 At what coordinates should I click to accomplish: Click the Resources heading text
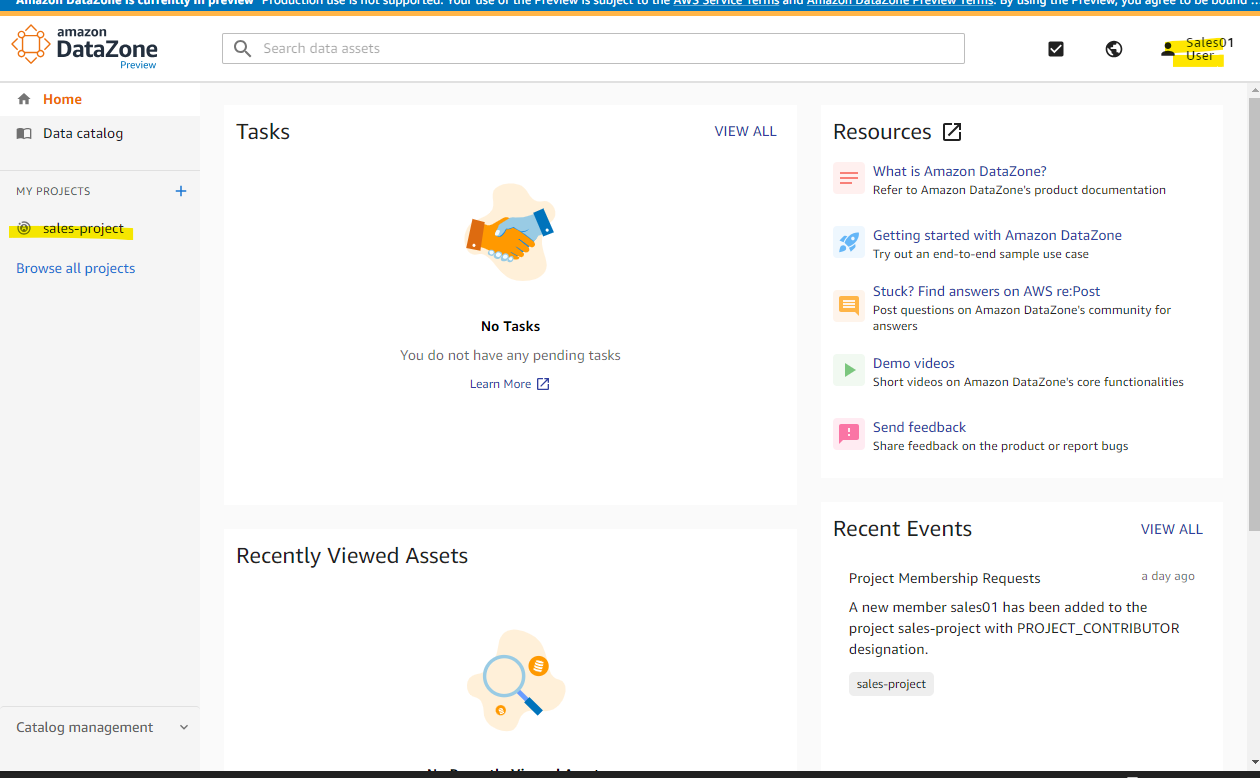[882, 132]
